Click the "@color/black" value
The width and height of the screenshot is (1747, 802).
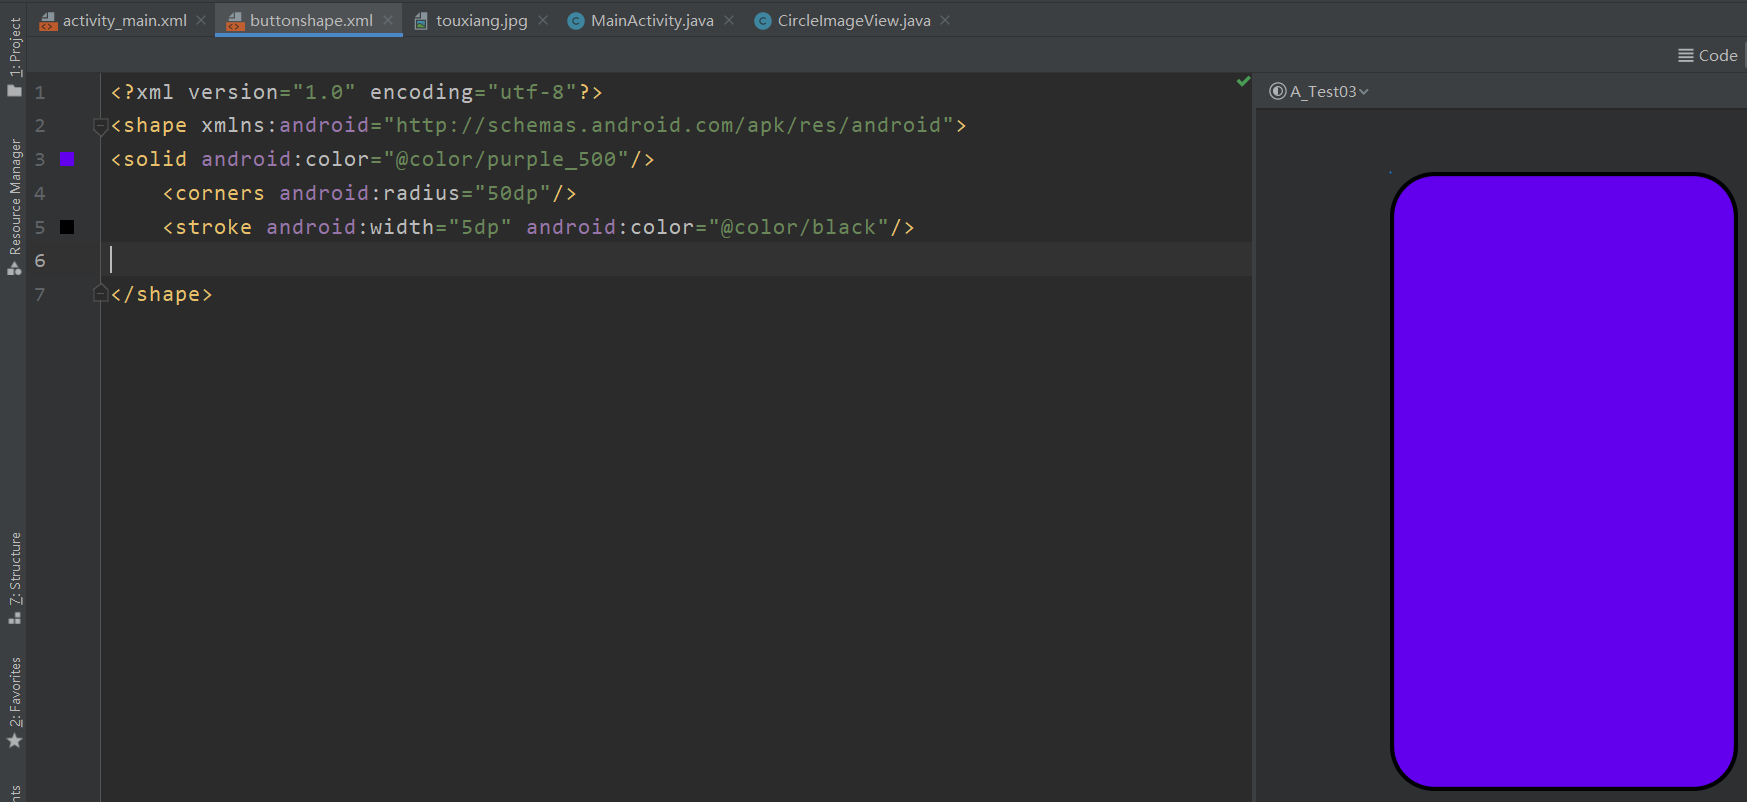coord(799,227)
